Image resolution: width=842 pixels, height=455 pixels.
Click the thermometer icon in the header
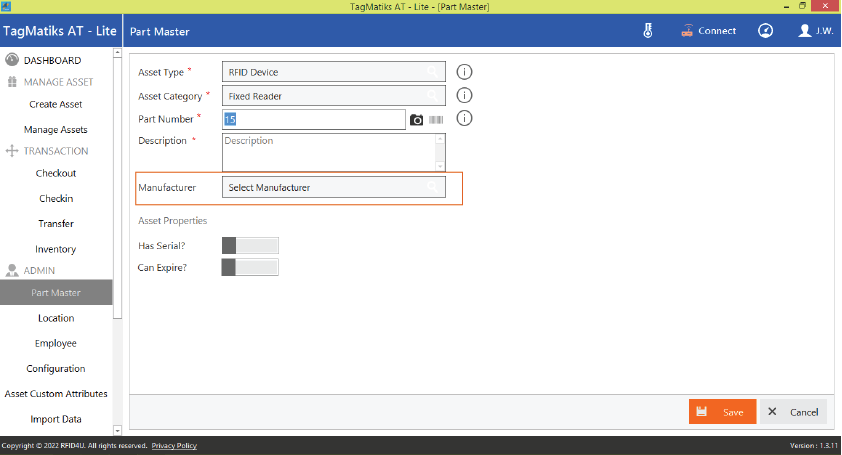click(x=648, y=31)
